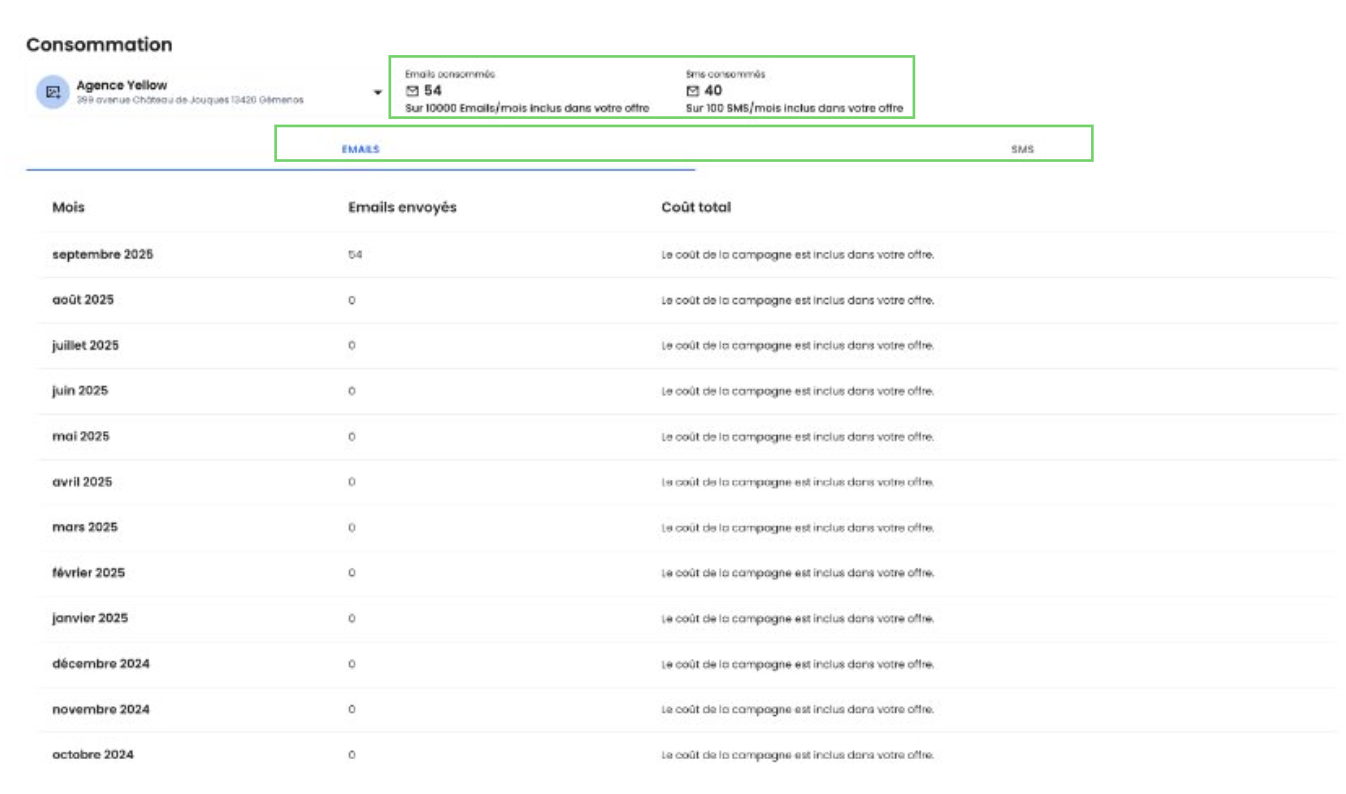
Task: Click the Agence Yellow avatar image icon
Action: tap(52, 92)
